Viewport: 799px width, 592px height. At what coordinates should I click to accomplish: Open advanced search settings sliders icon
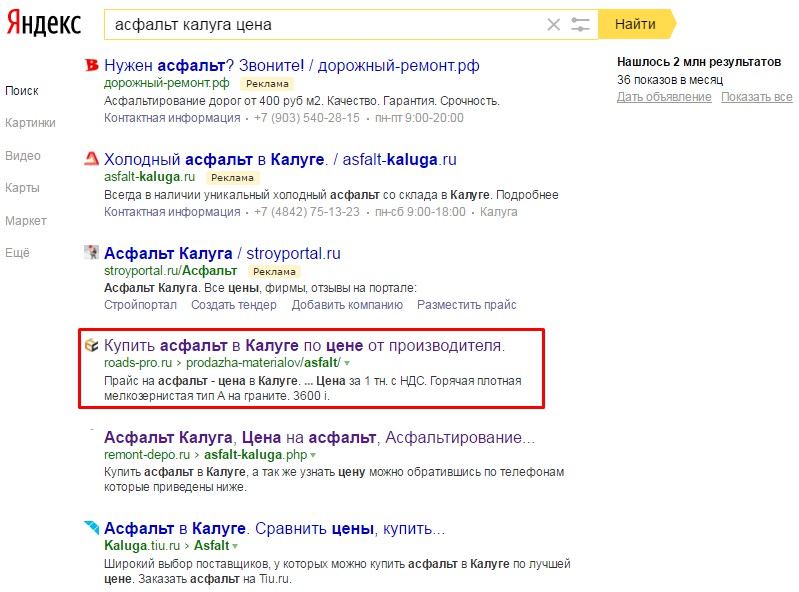point(580,24)
